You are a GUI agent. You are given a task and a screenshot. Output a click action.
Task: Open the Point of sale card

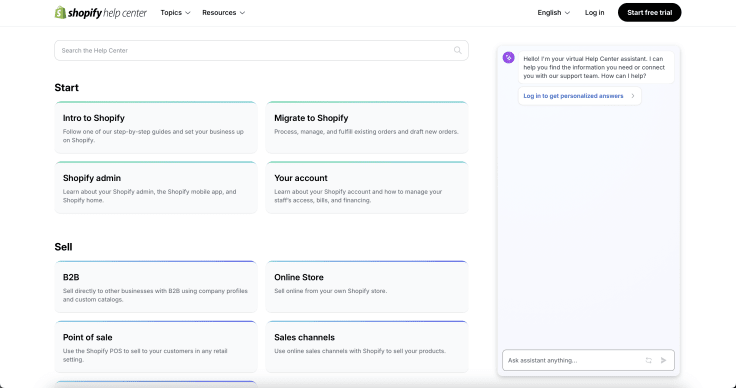tap(155, 347)
